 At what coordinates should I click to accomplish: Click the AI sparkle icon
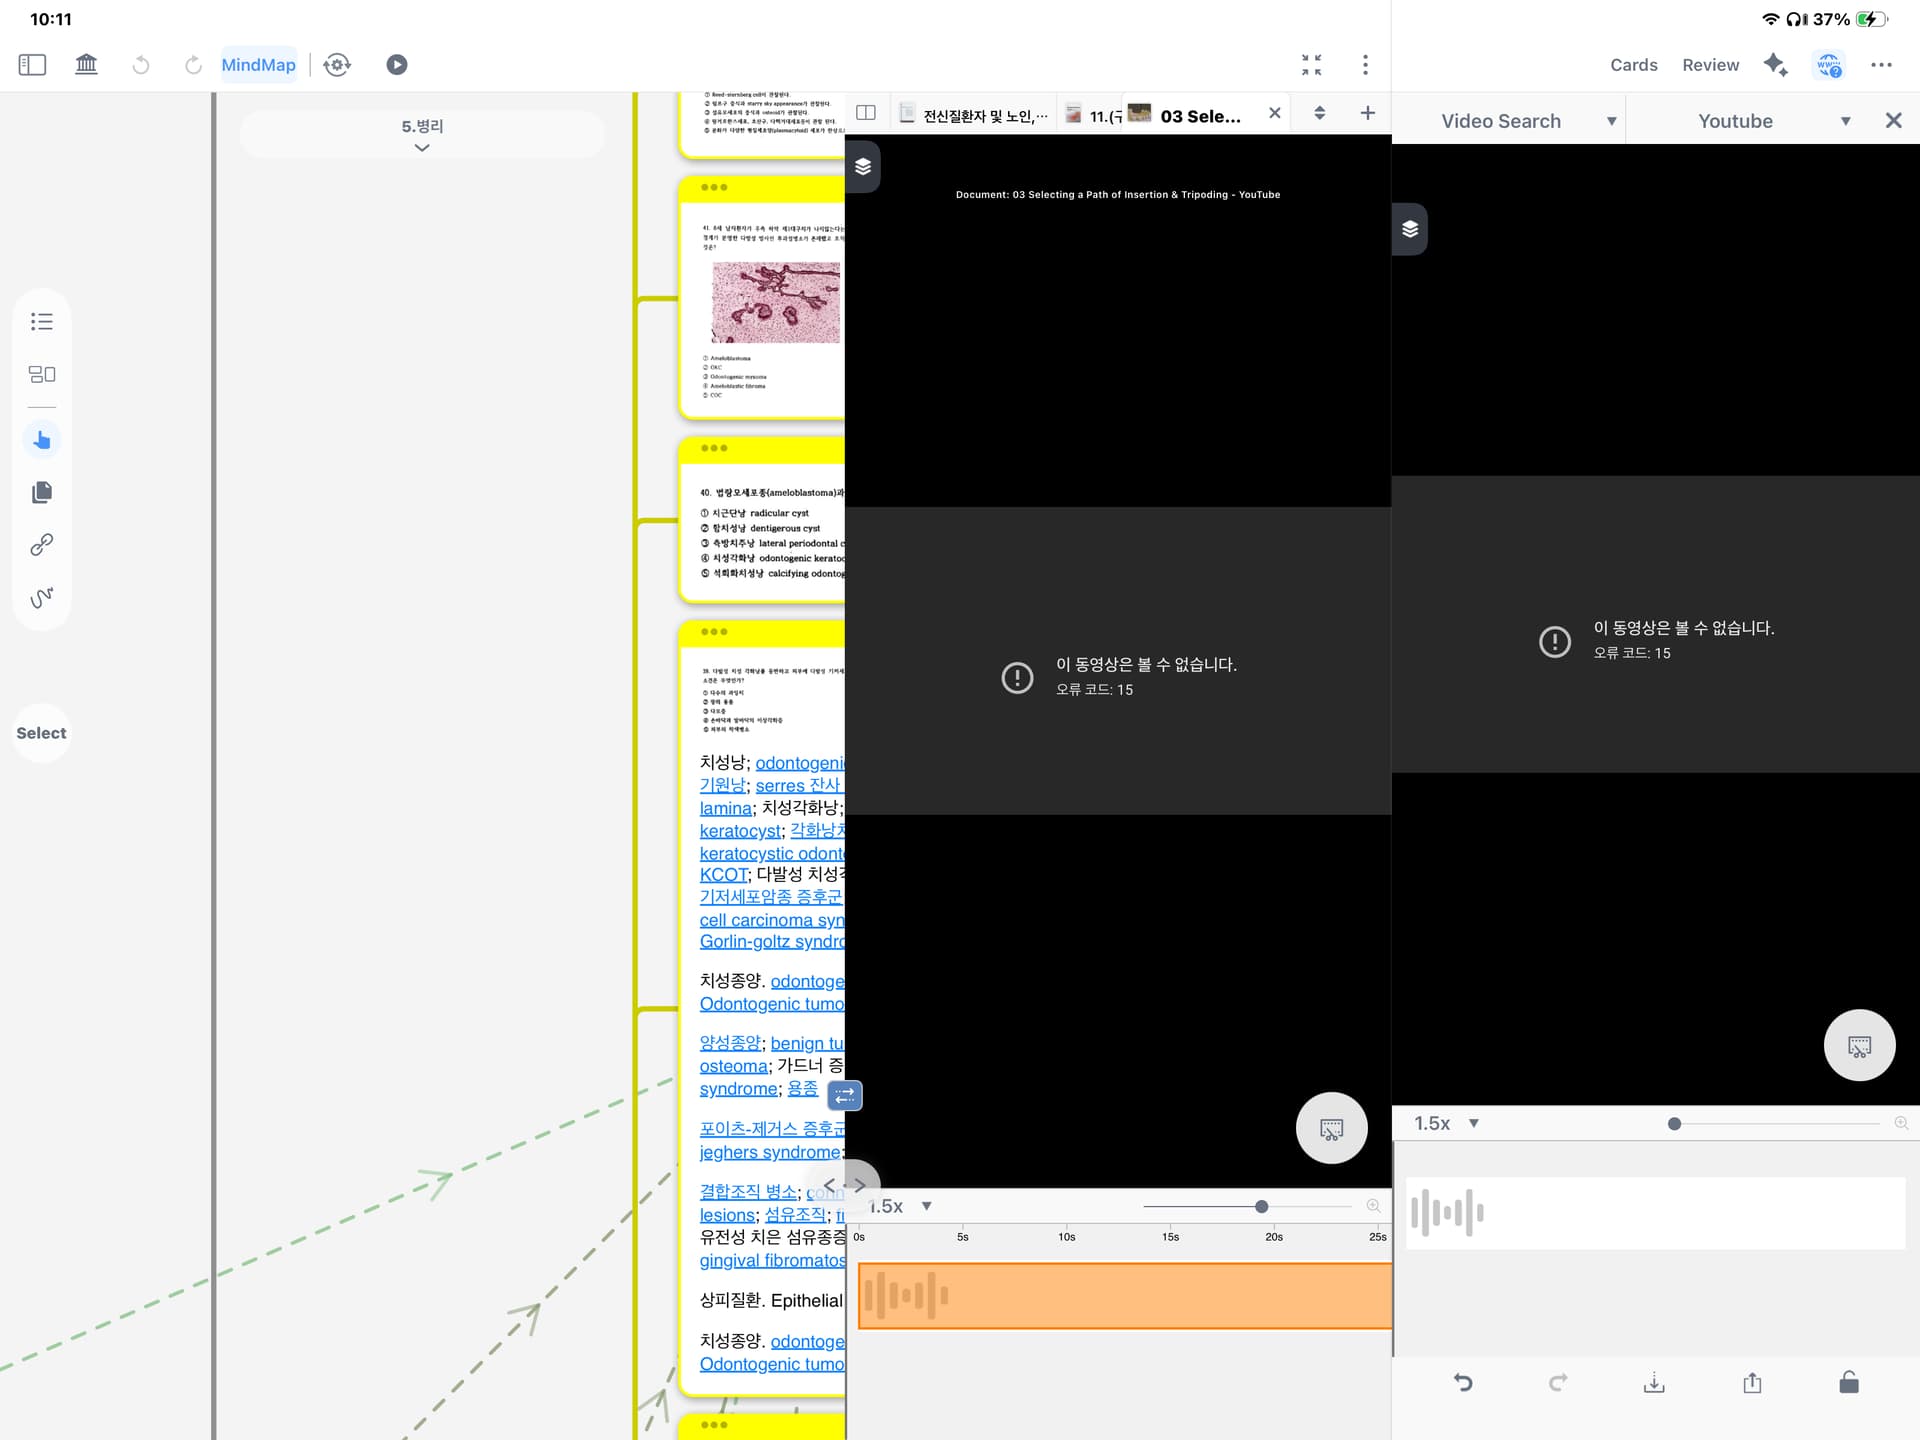[1775, 65]
